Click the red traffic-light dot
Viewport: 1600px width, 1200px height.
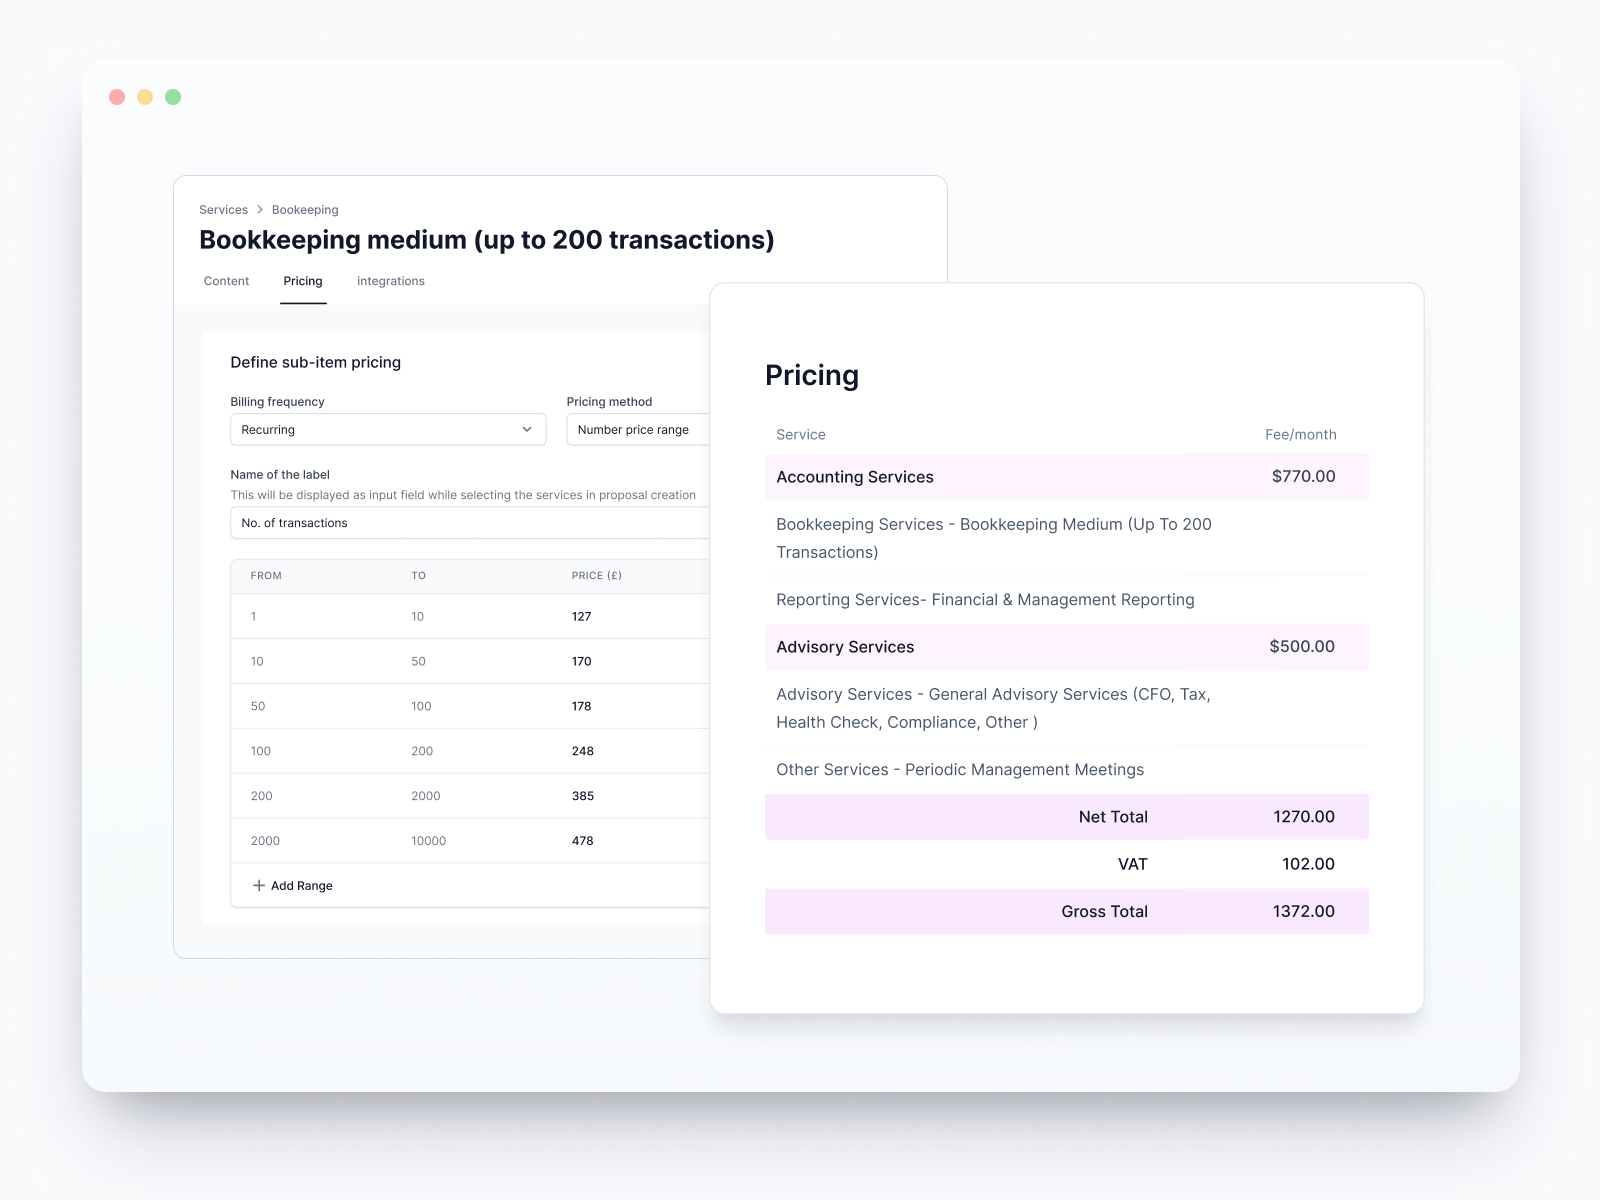pos(117,96)
